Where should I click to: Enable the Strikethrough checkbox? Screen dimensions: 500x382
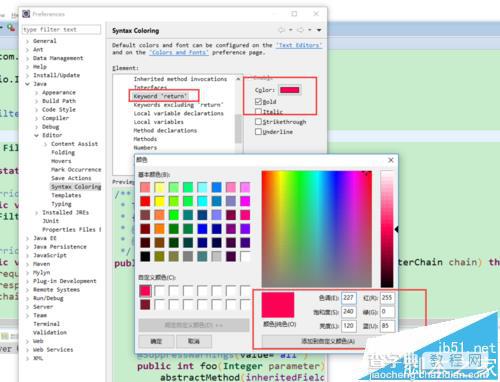pyautogui.click(x=258, y=122)
